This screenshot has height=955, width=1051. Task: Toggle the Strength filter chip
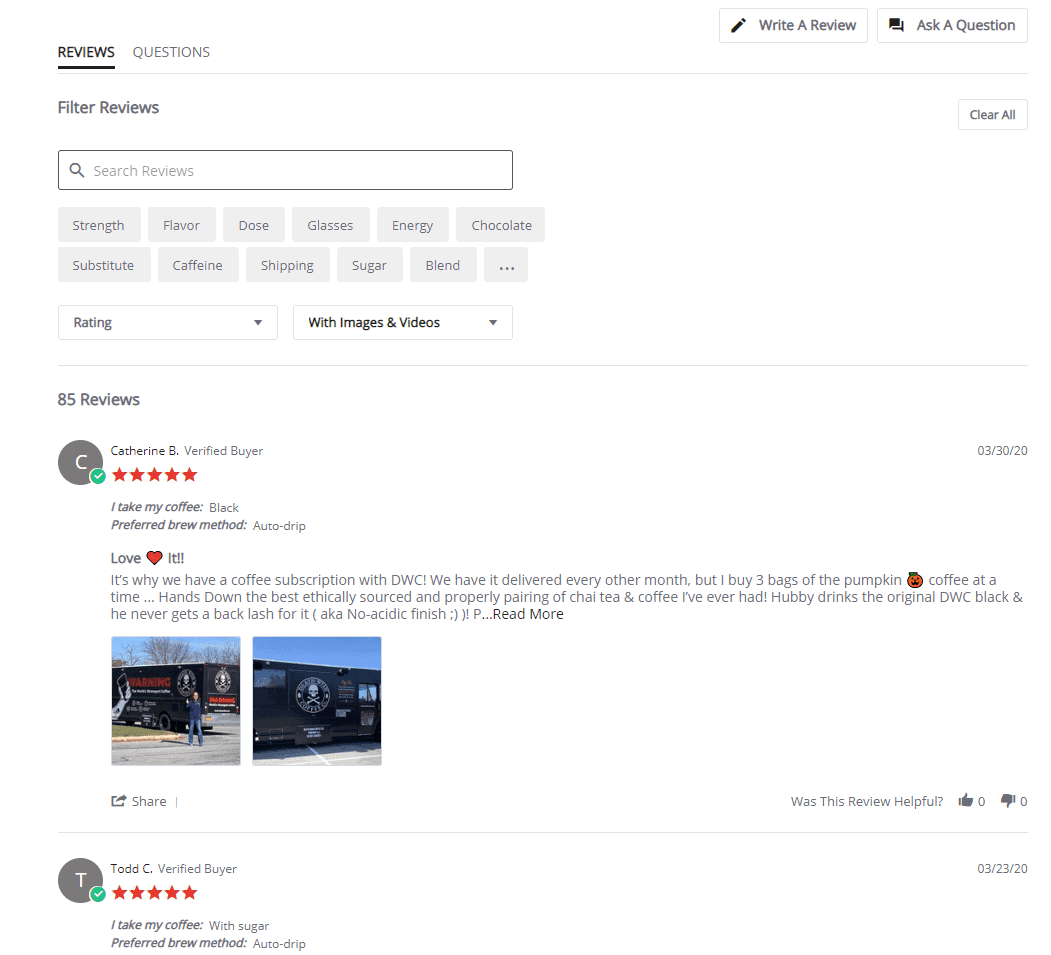(x=99, y=224)
